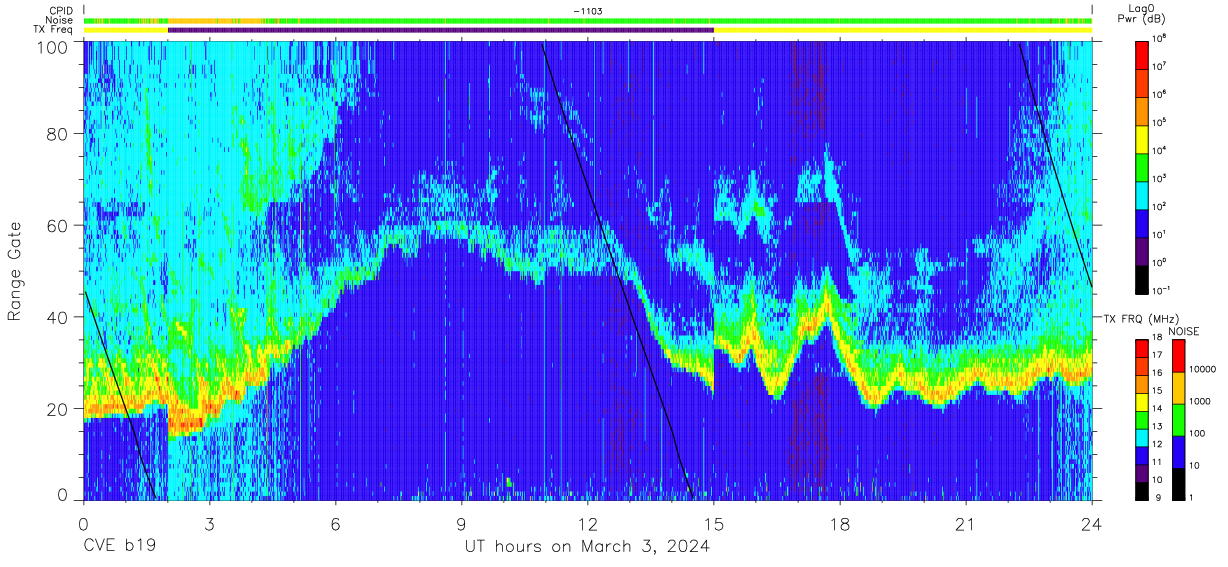
Task: Click the 80 tick label on Range Gate axis
Action: point(57,134)
